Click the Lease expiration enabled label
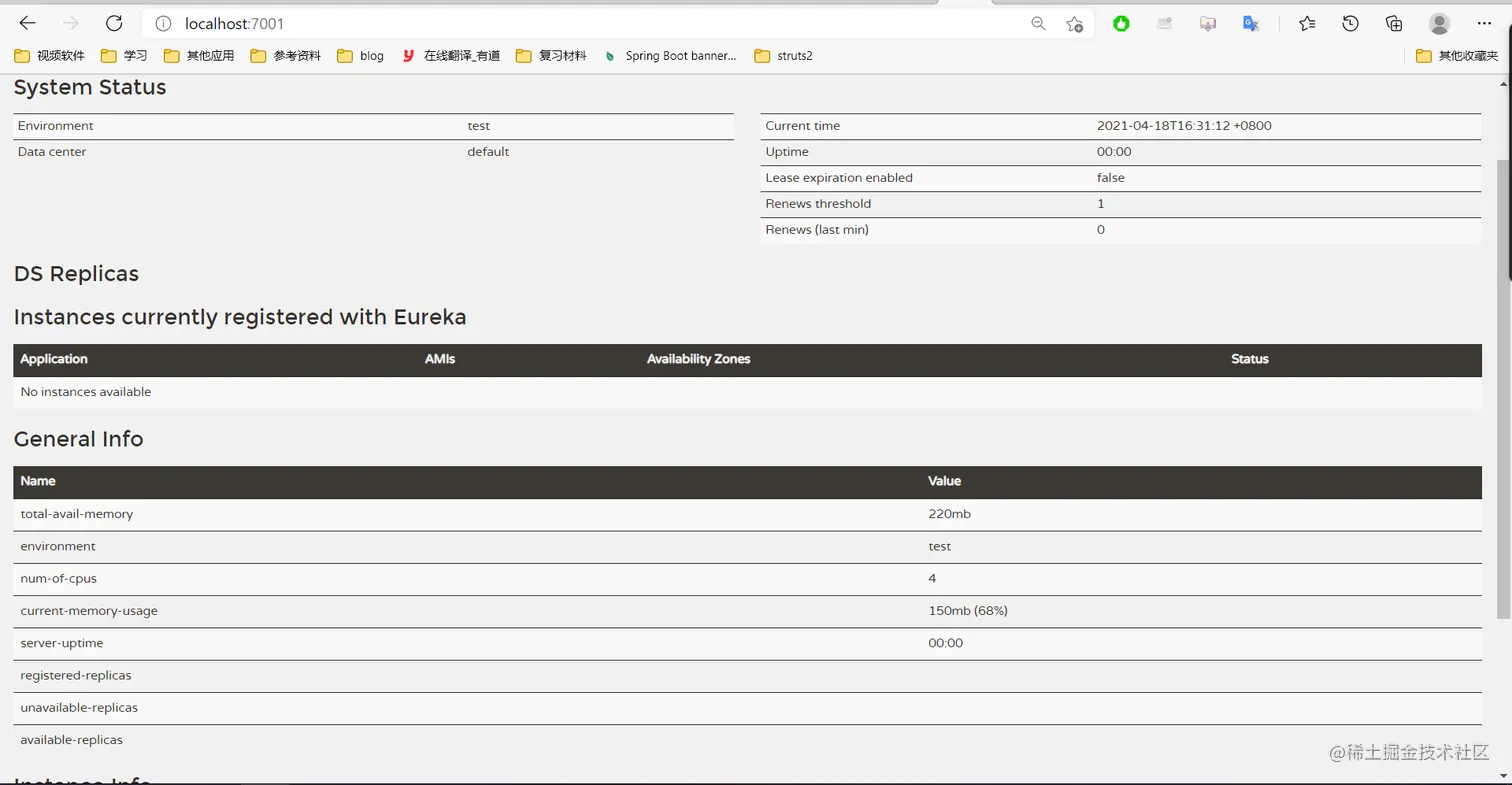 point(839,178)
